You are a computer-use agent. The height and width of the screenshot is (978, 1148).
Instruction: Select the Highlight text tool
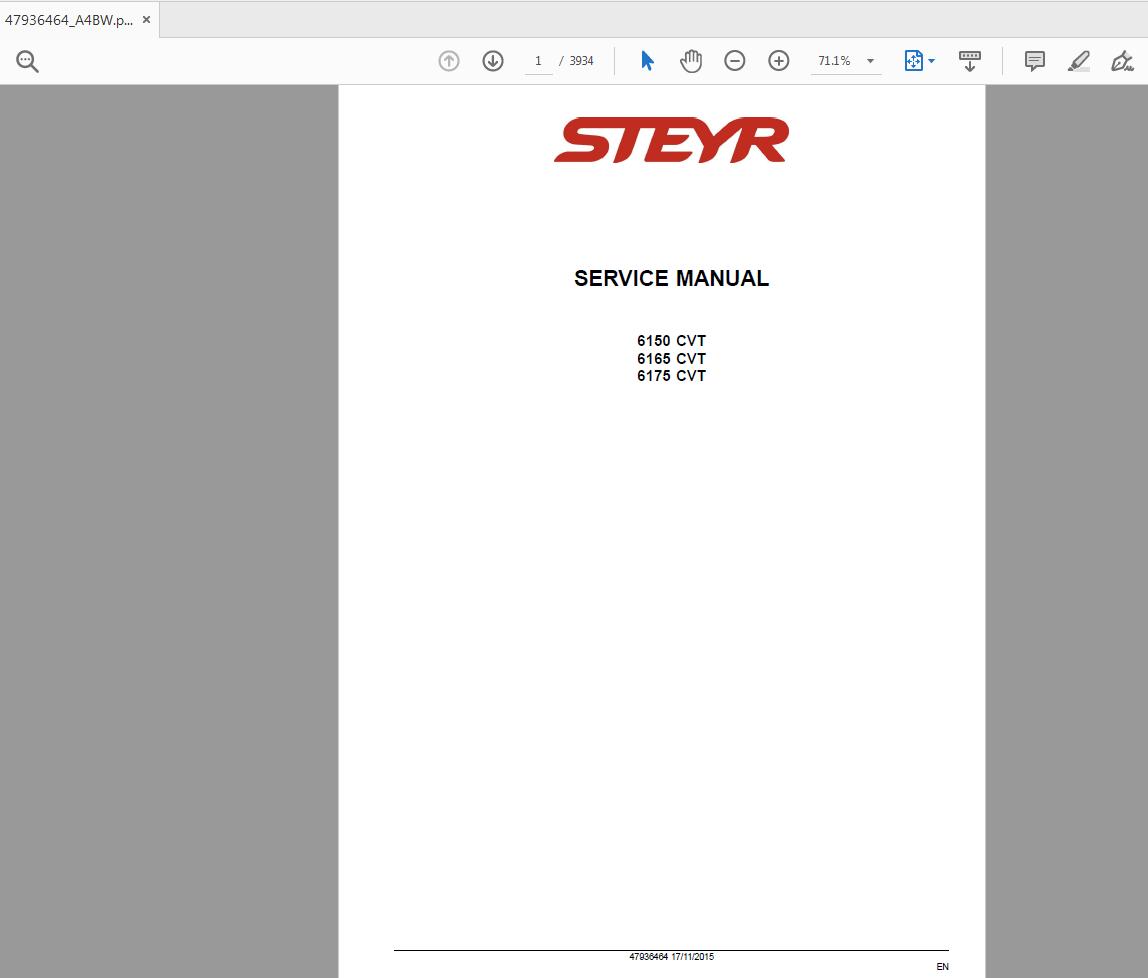(x=1078, y=61)
